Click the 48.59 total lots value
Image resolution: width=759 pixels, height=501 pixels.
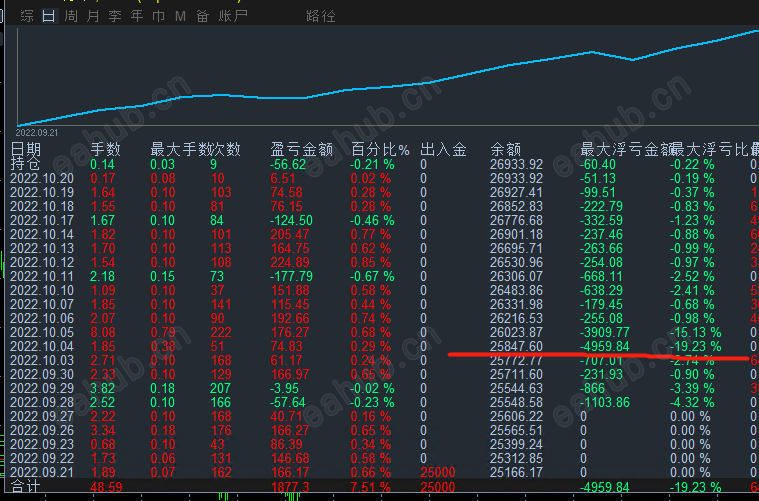point(106,487)
